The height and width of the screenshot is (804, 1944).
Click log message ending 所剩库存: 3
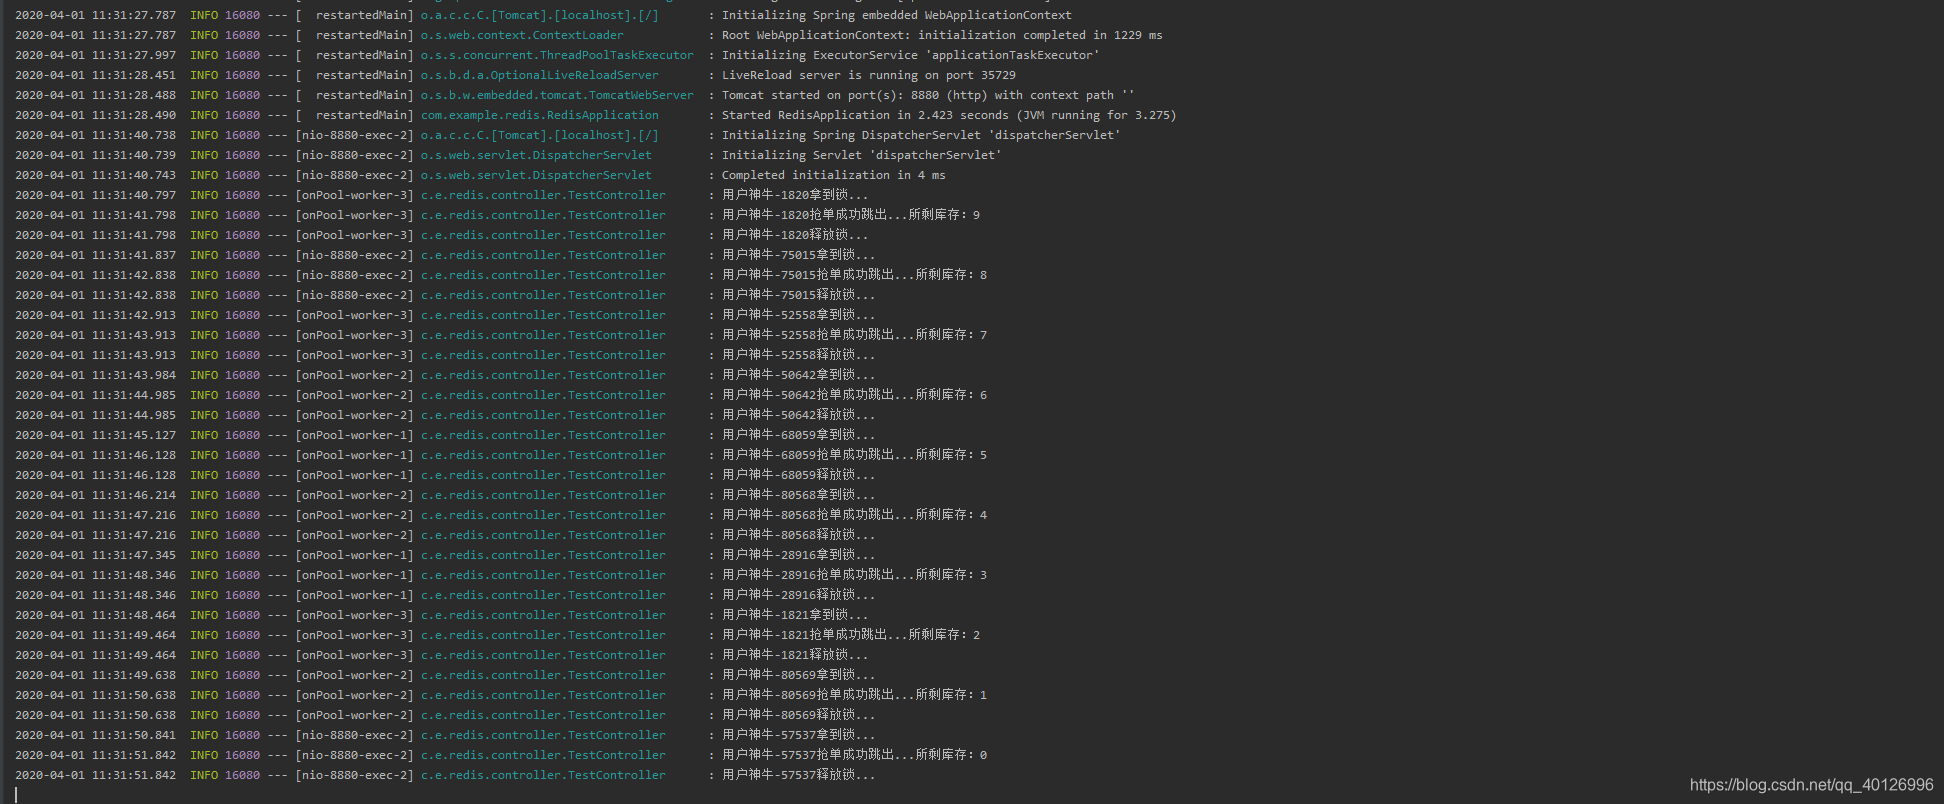click(x=855, y=575)
